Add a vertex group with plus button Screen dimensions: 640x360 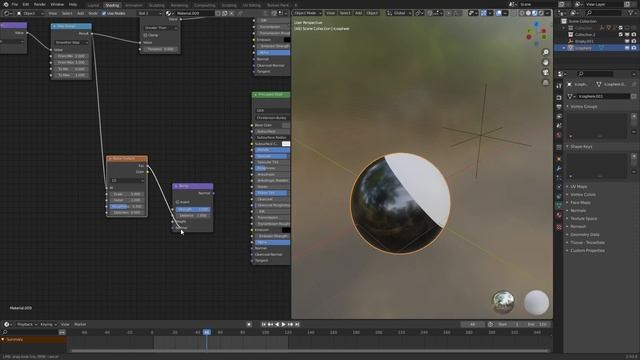point(634,116)
